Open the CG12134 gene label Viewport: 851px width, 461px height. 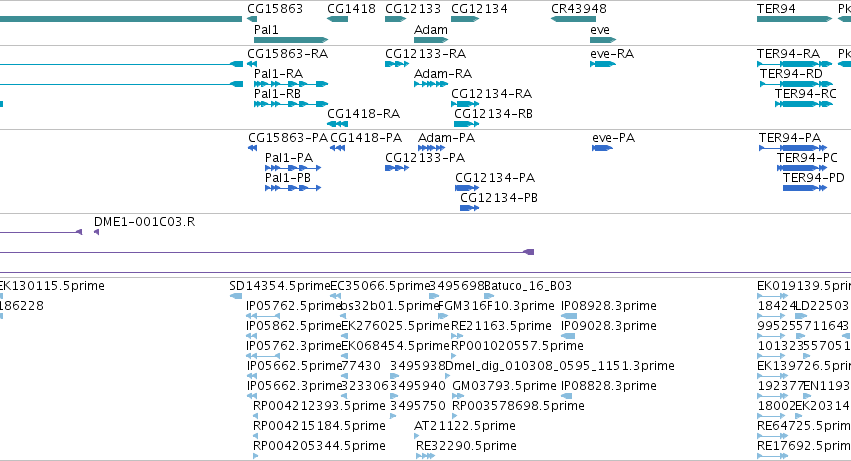pos(479,9)
